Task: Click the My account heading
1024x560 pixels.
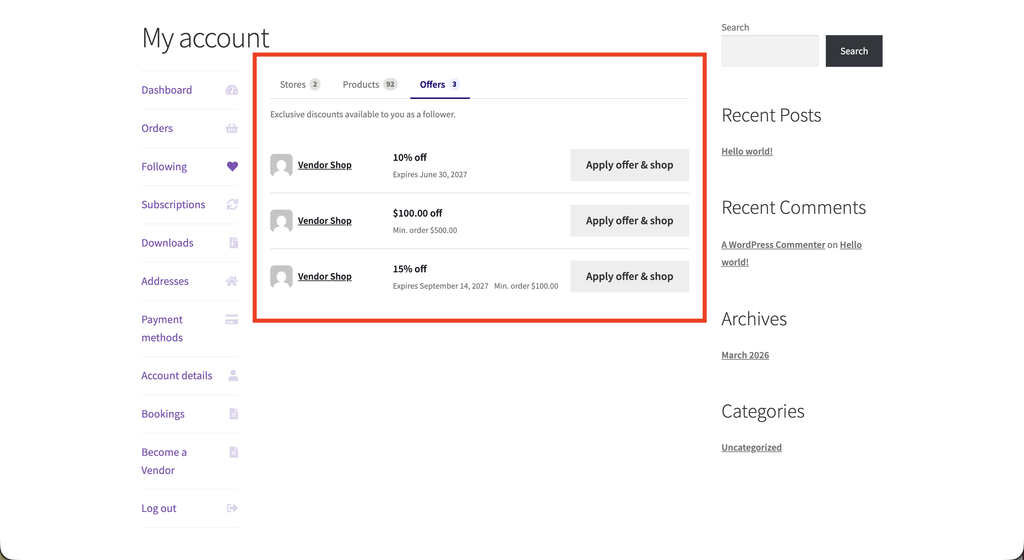Action: 205,38
